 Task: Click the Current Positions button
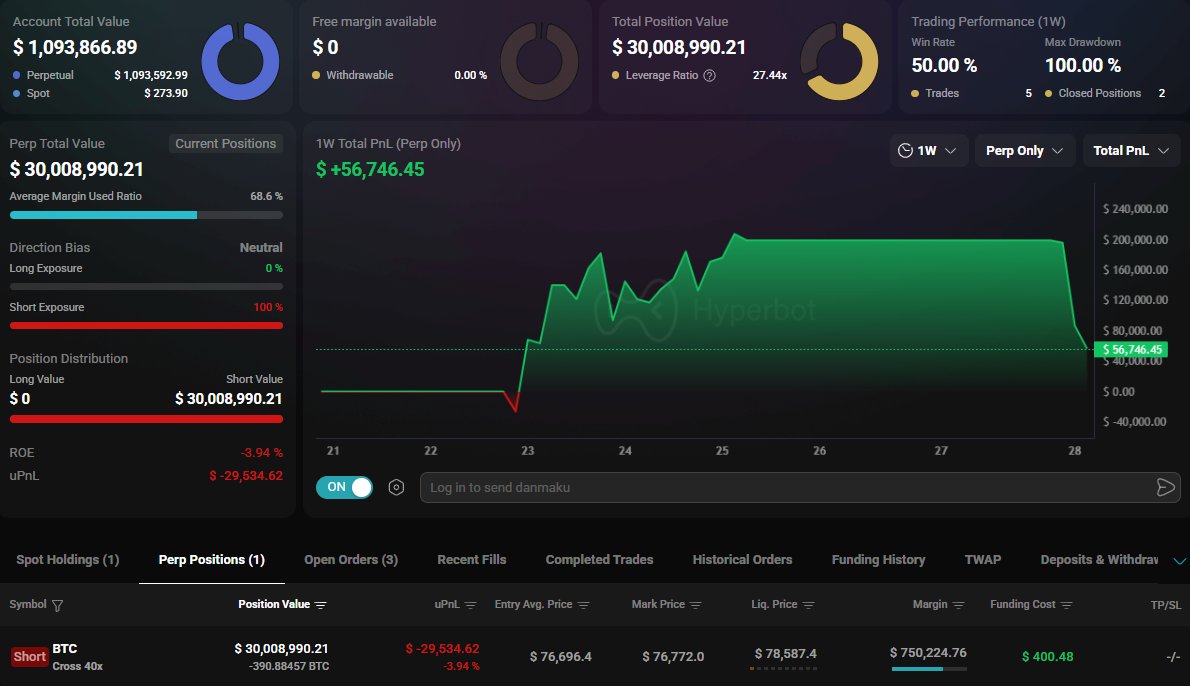[x=225, y=143]
